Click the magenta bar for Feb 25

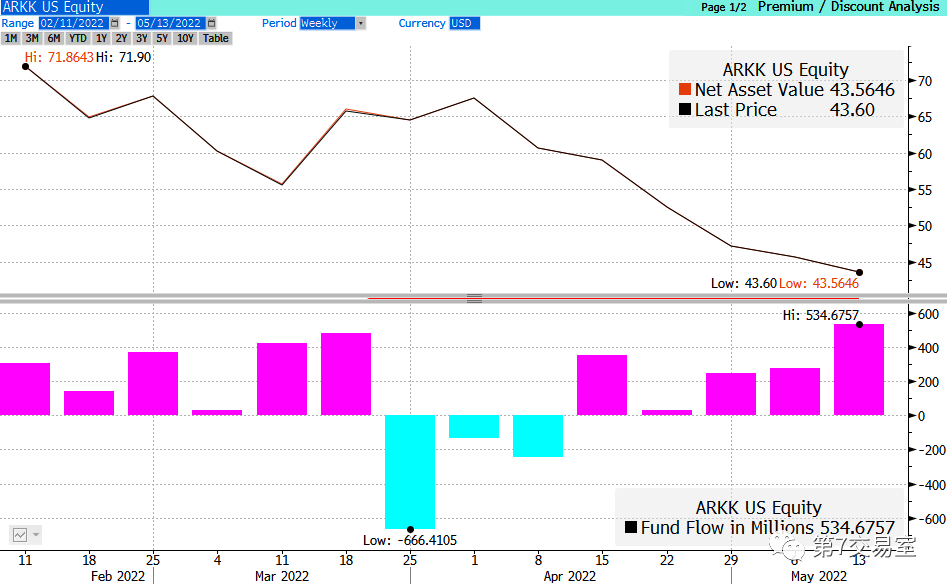point(153,383)
